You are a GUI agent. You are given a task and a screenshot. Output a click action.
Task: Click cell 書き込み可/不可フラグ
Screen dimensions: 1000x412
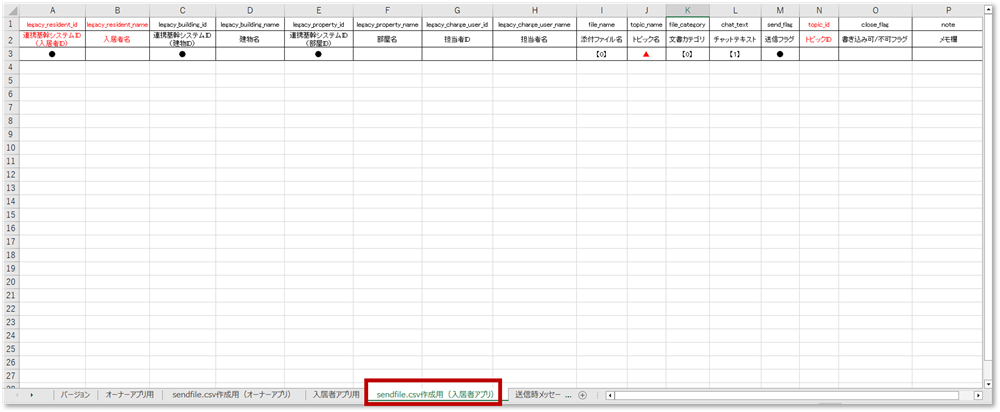875,39
